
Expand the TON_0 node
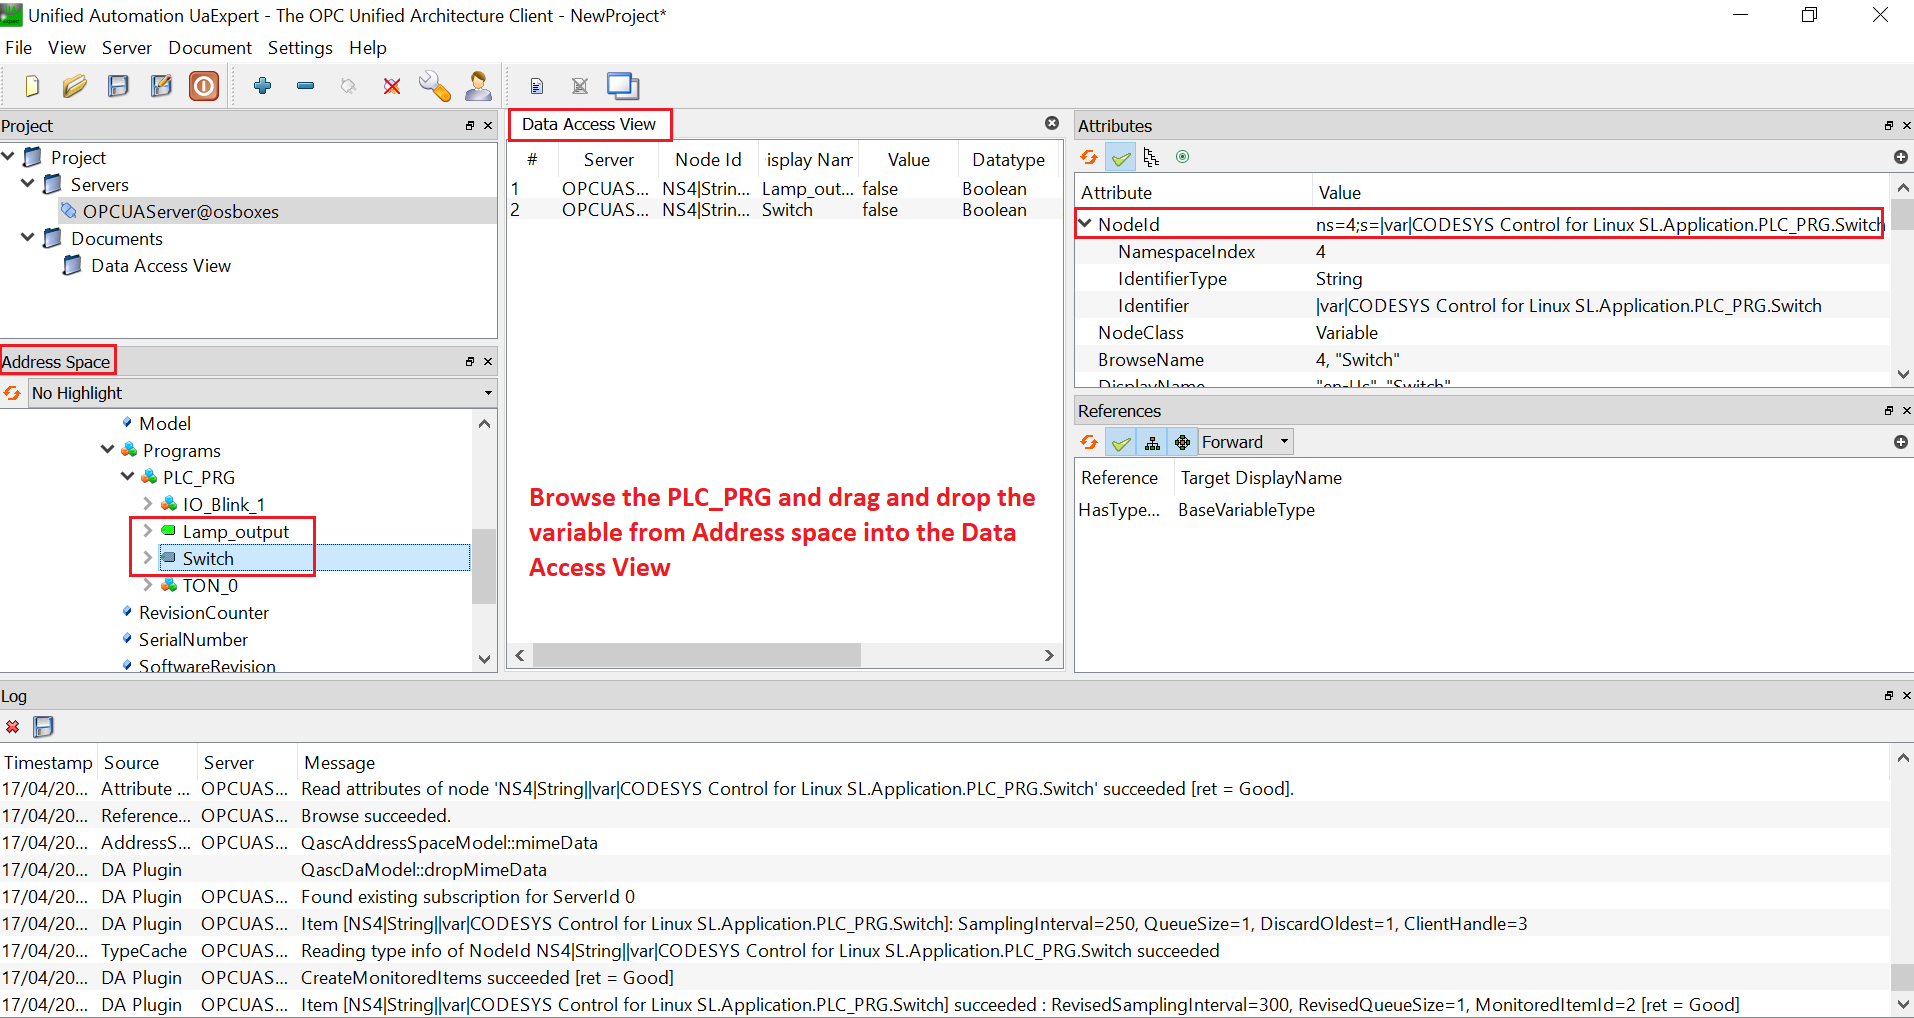(x=148, y=584)
